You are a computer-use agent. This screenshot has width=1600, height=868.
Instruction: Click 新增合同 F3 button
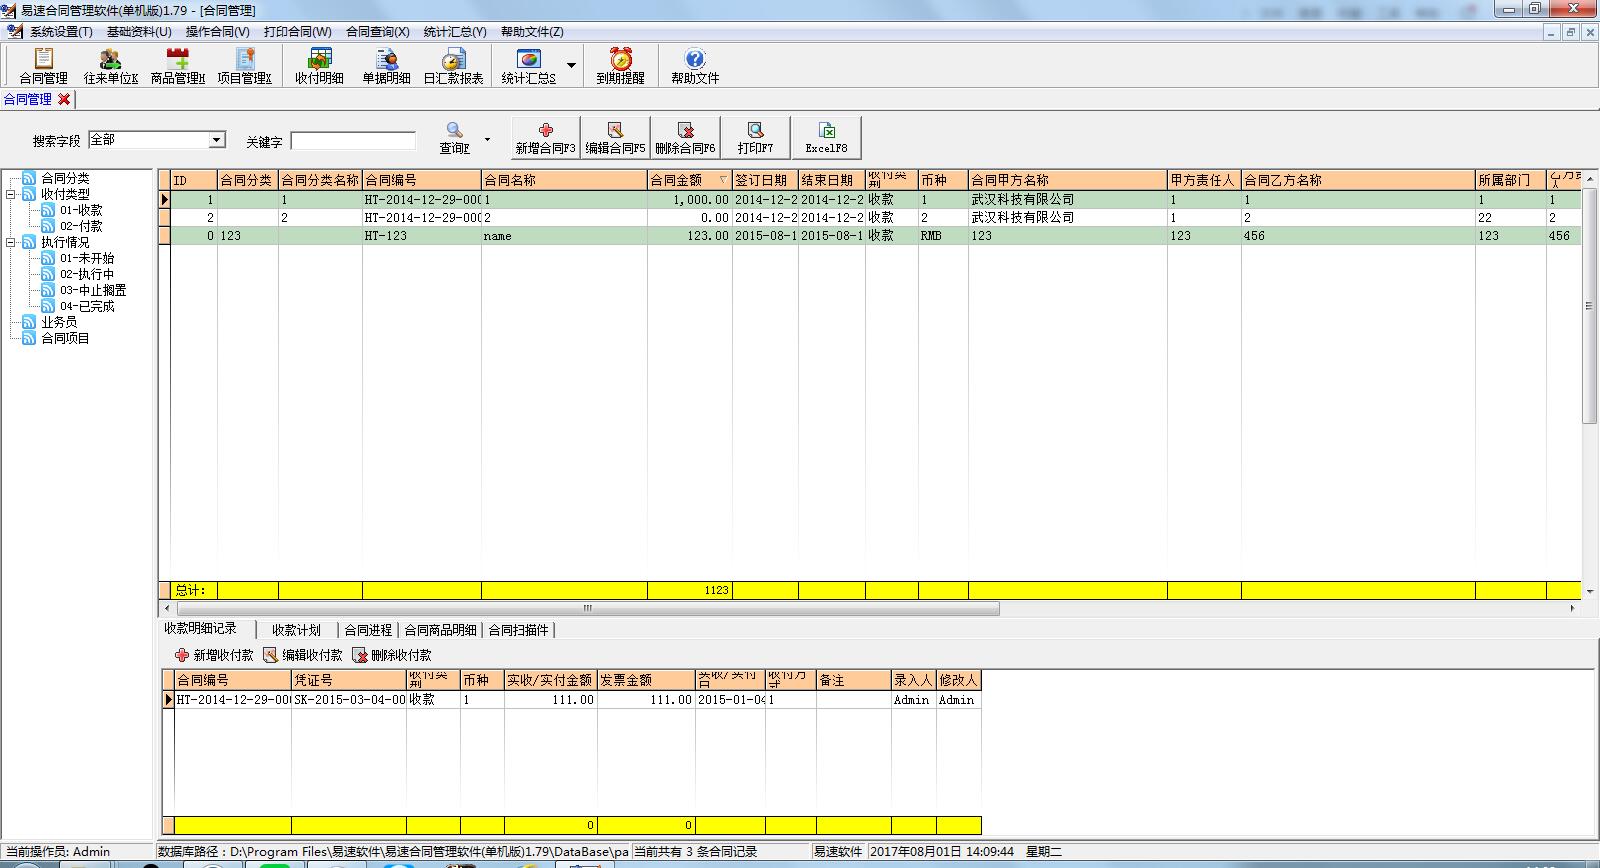point(545,137)
